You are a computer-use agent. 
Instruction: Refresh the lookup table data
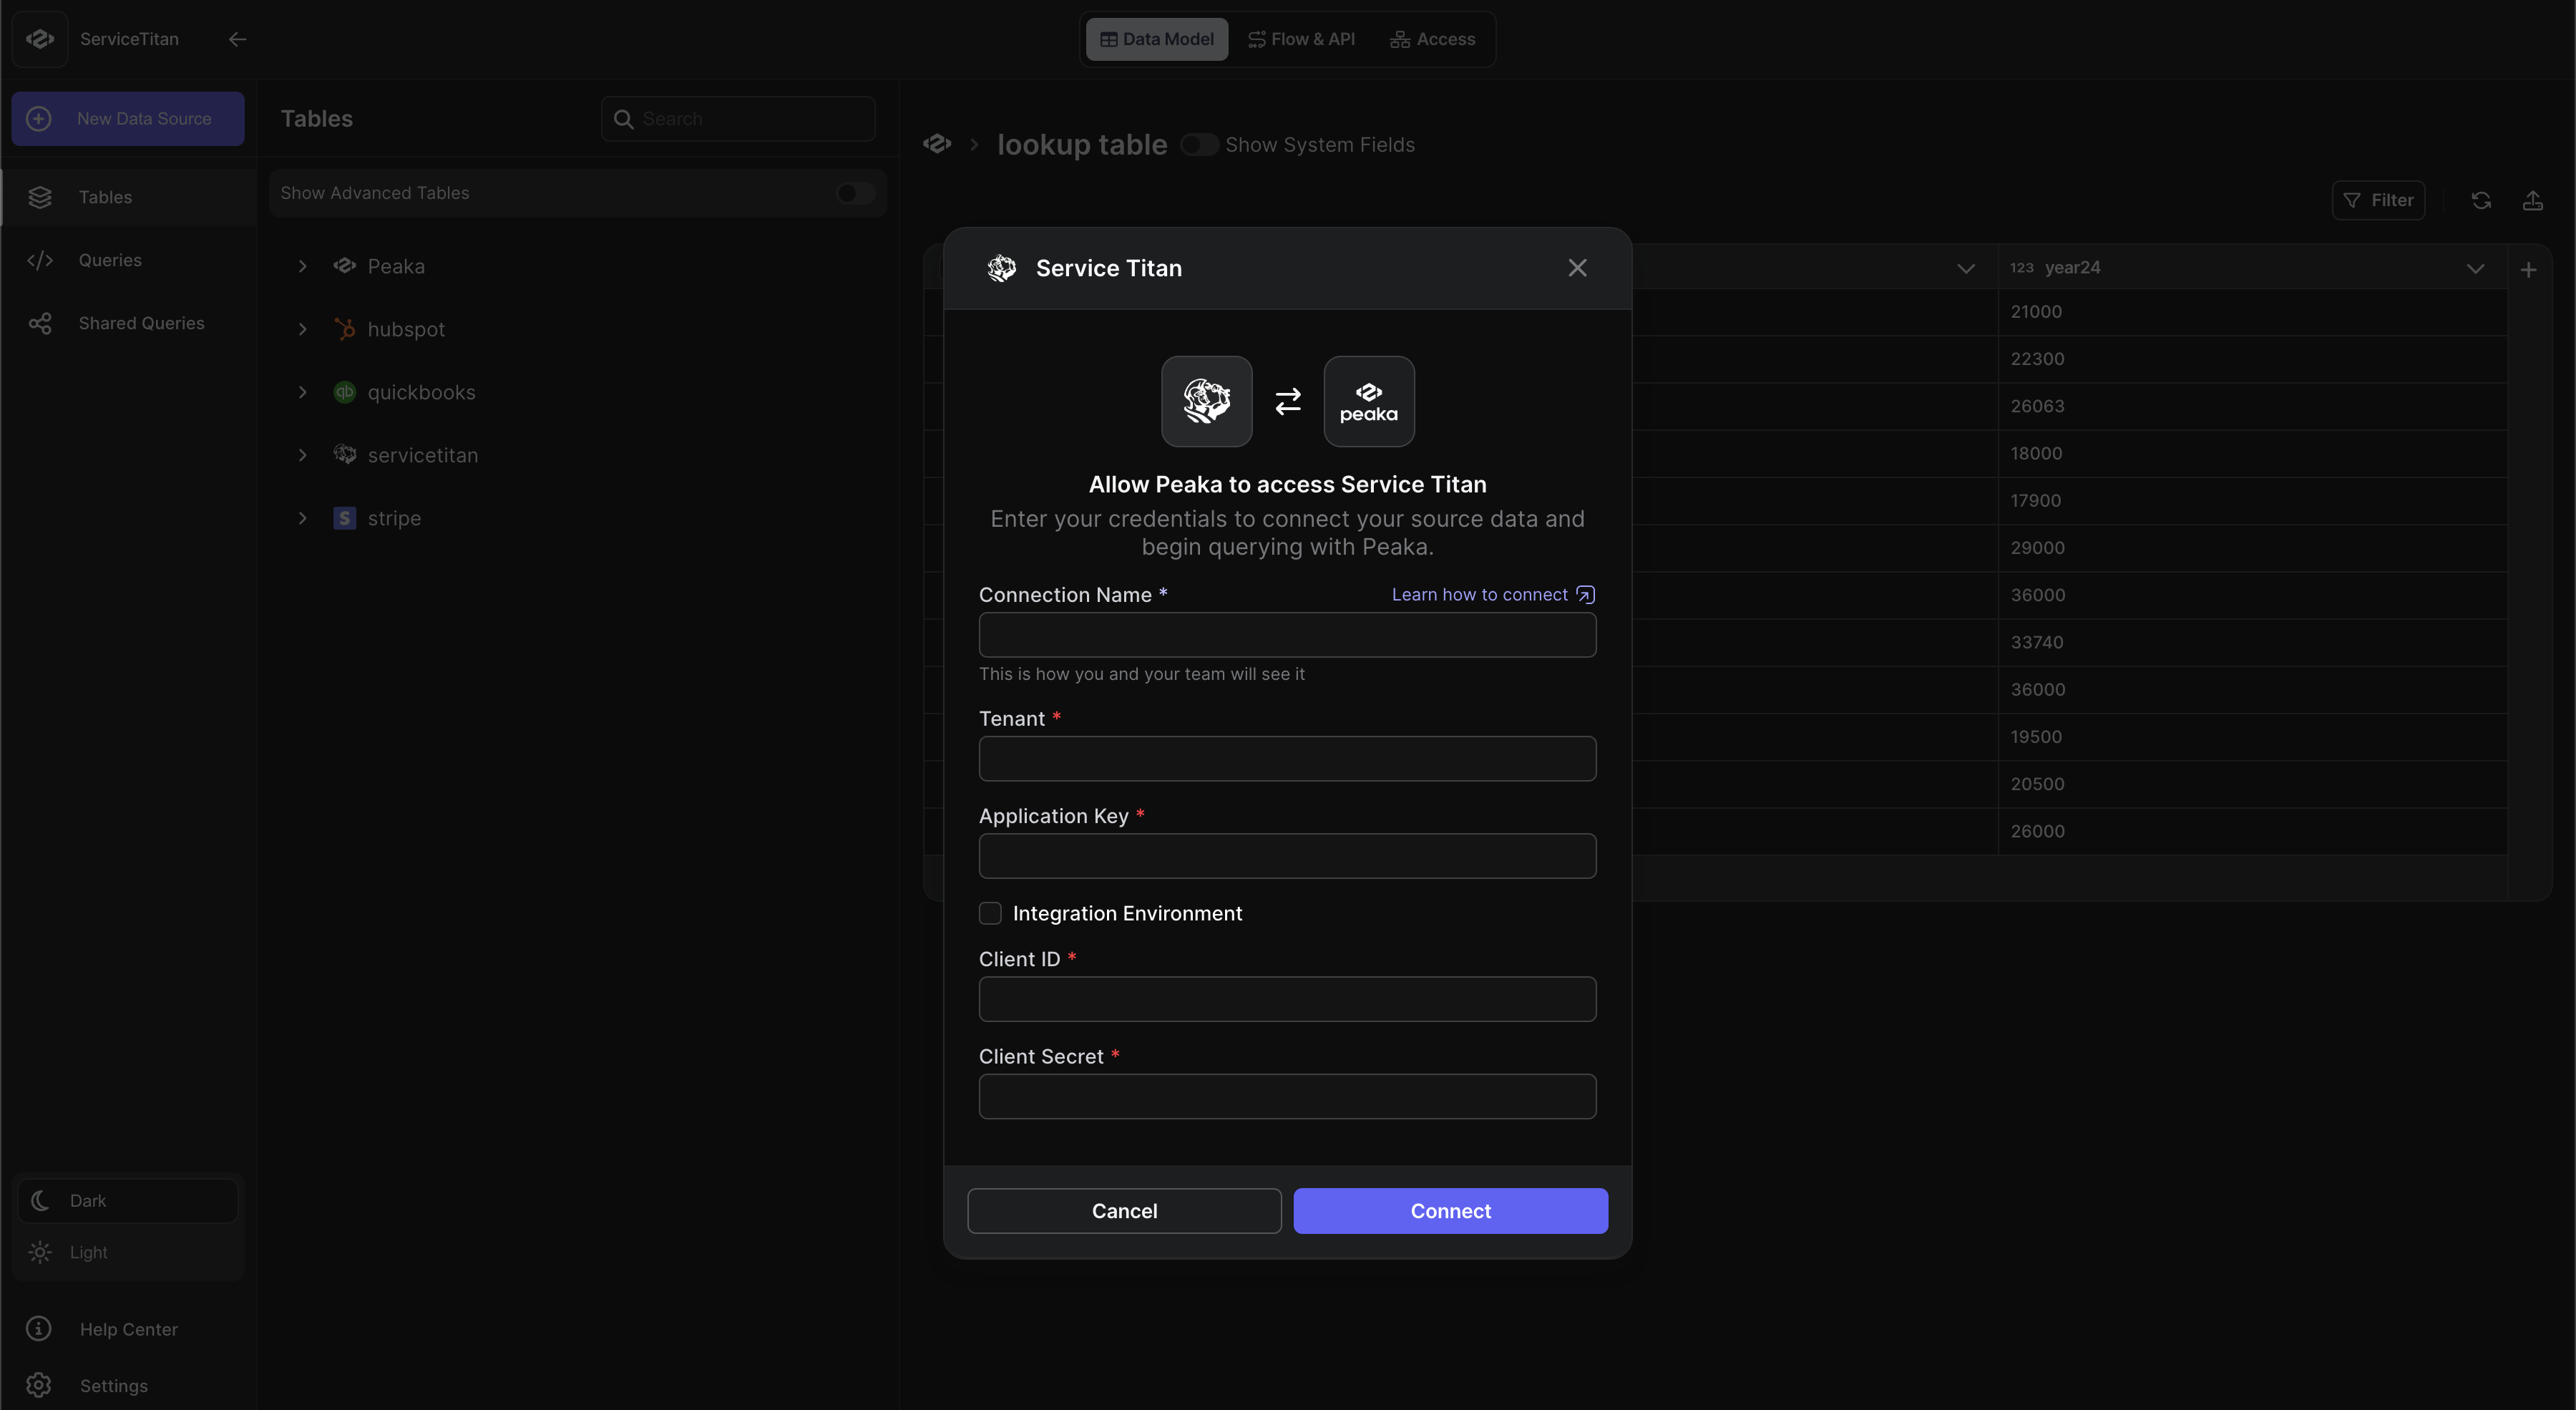2481,200
